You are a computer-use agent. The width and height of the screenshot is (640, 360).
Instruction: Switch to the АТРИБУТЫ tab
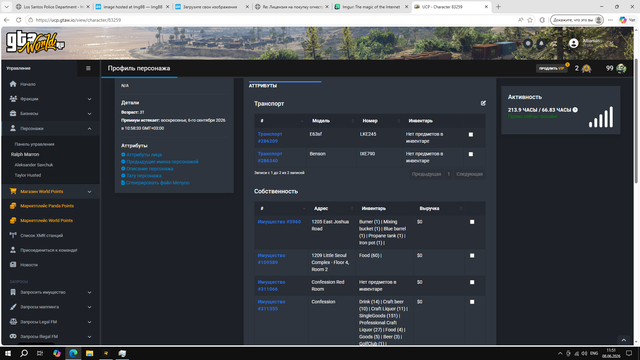[263, 86]
